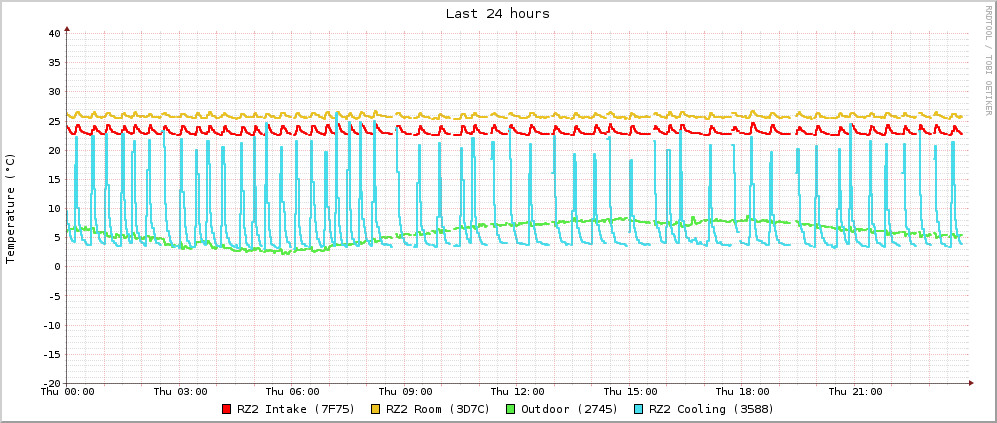Click the 'RRDTOOL / TOBI OETIKER' vertical credit text
The width and height of the screenshot is (997, 423).
(x=987, y=60)
